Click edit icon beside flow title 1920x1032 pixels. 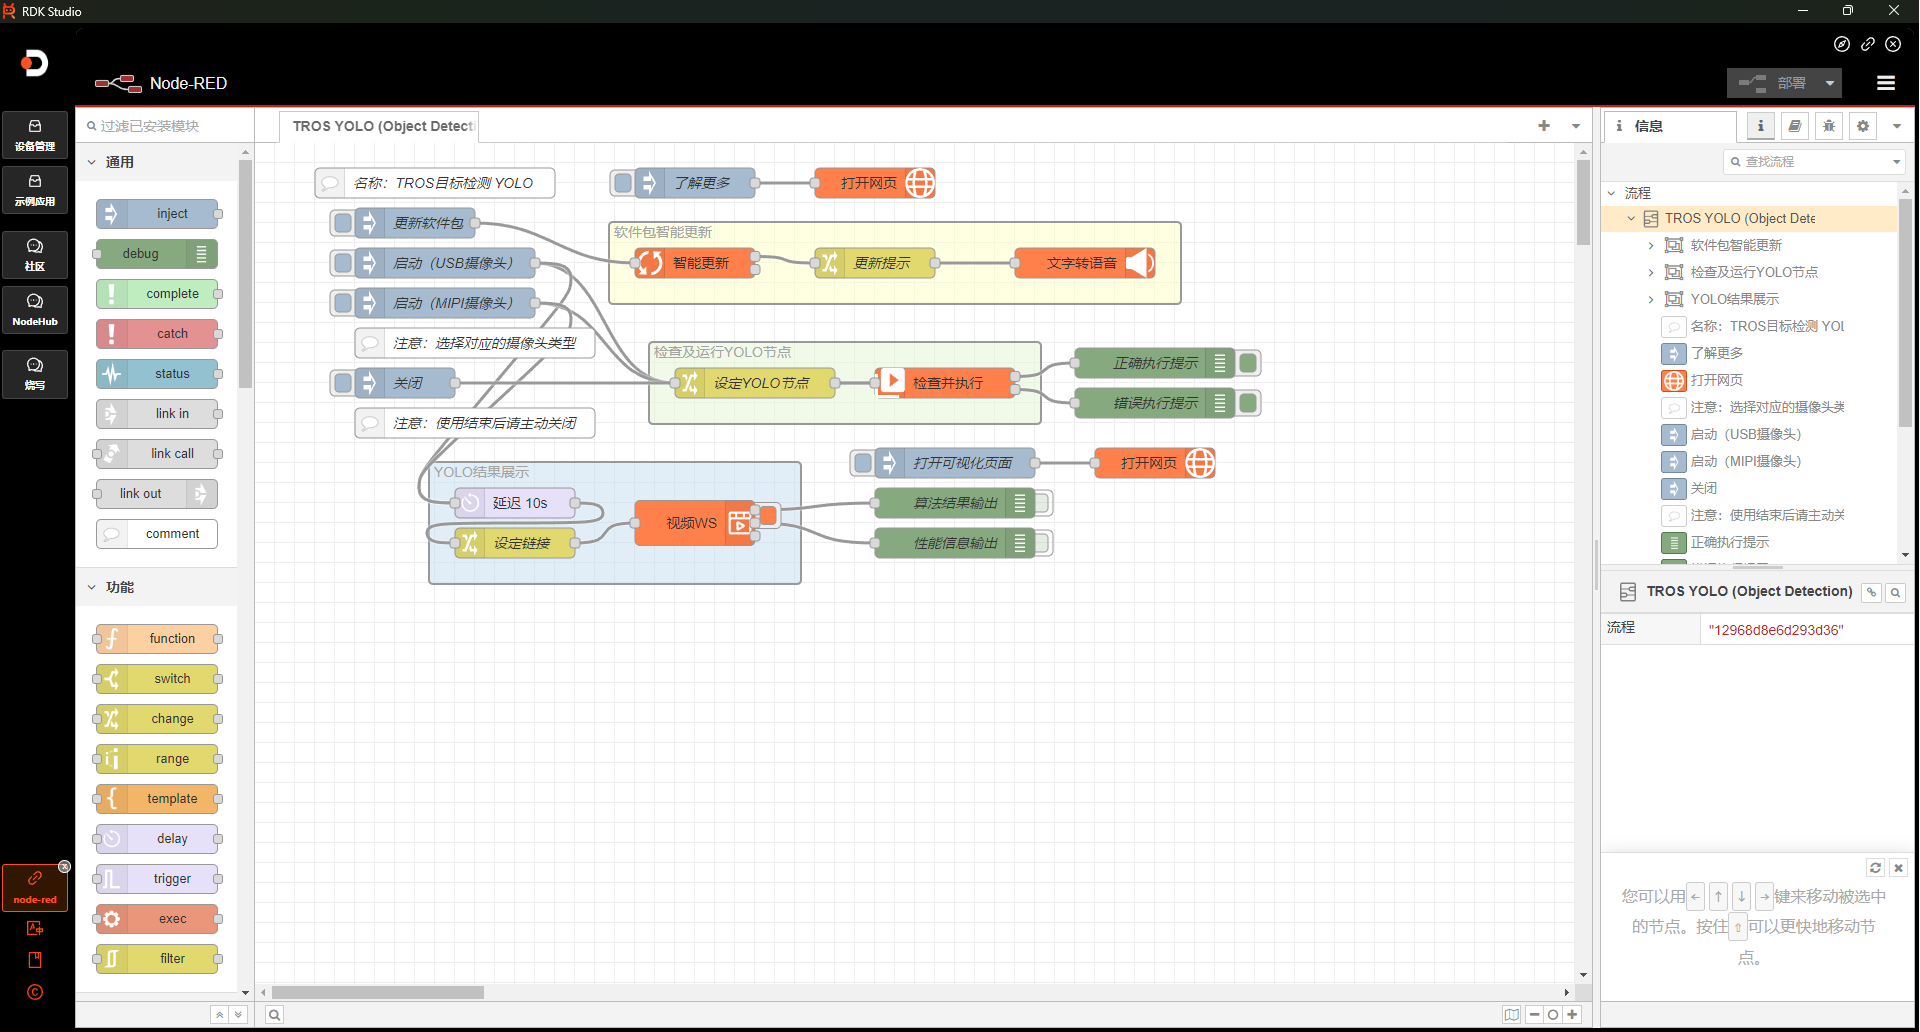[x=1871, y=593]
